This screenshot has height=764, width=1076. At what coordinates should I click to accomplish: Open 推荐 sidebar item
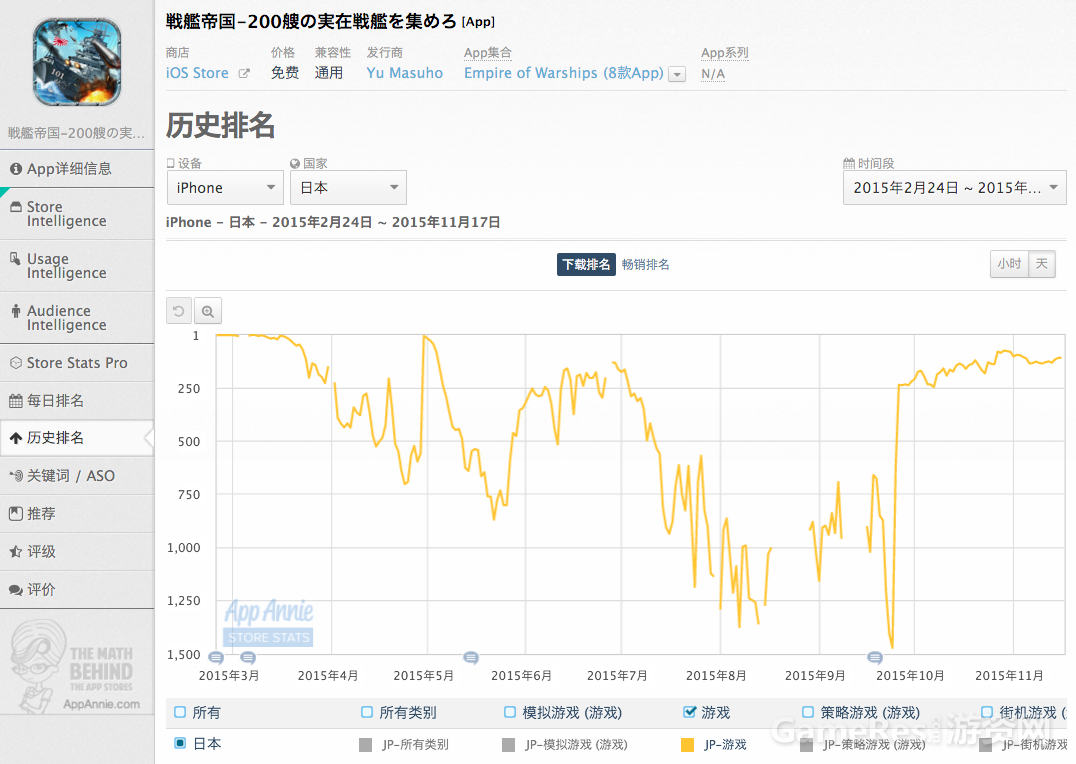coord(77,513)
